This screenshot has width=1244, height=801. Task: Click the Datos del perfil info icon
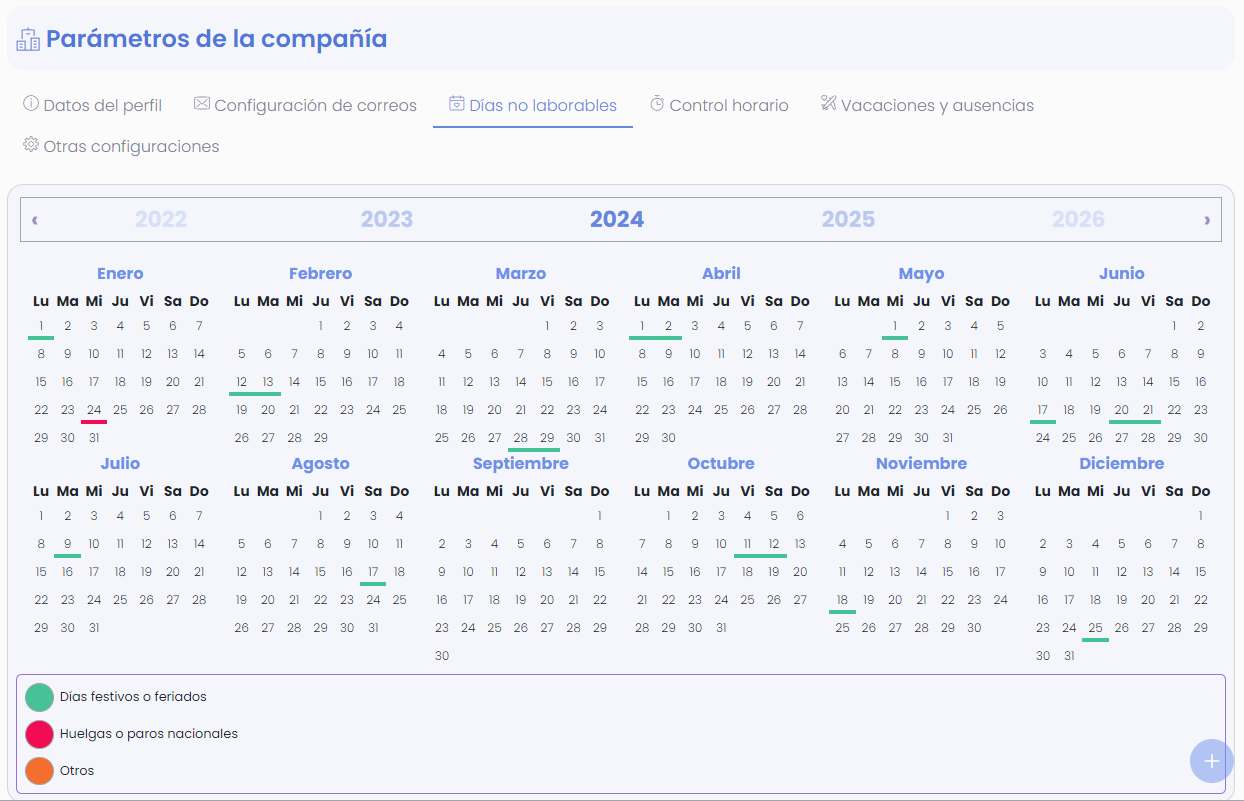tap(31, 104)
